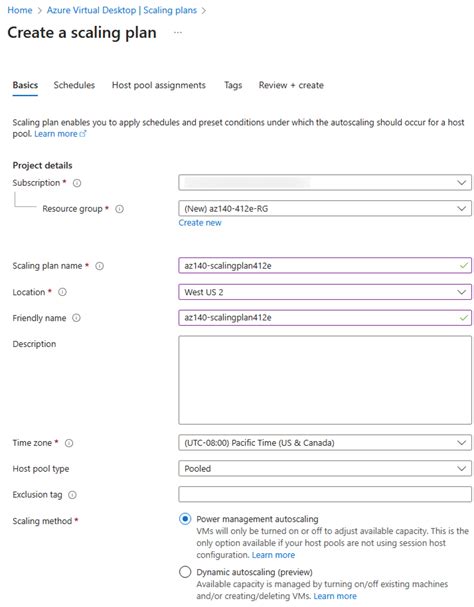474x607 pixels.
Task: Select Dynamic autoscaling (preview) radio button
Action: (185, 572)
